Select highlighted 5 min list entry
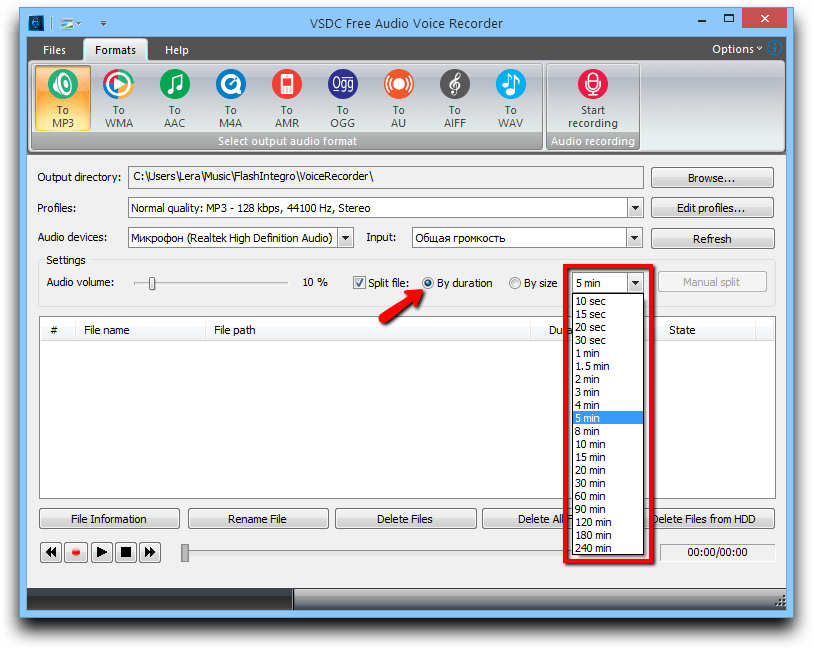This screenshot has width=813, height=649. pos(608,418)
